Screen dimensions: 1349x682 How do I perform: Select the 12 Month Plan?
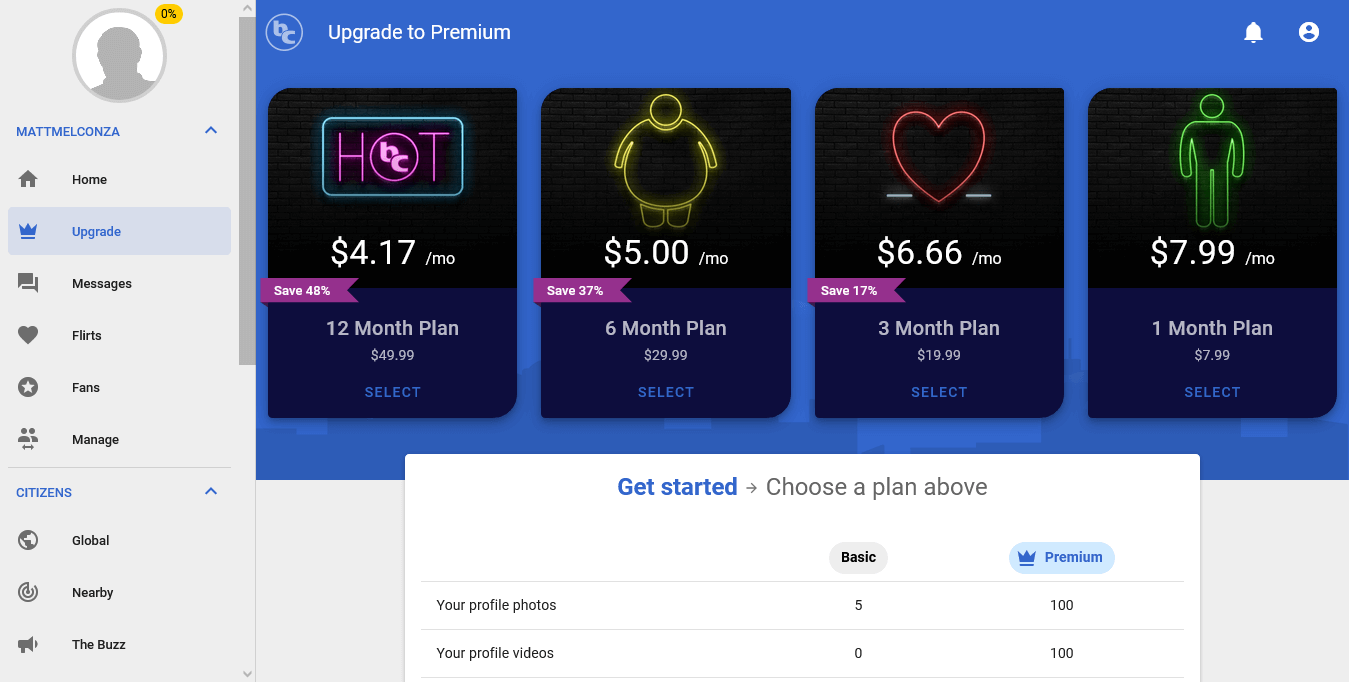[x=392, y=392]
